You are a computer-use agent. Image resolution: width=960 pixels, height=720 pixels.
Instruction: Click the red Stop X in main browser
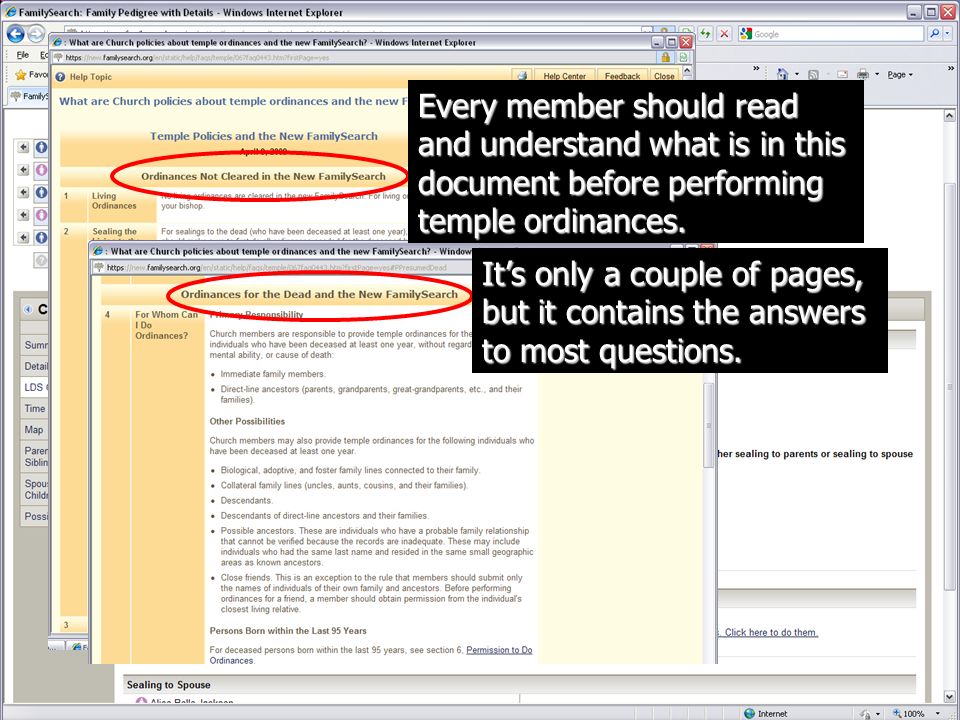724,34
